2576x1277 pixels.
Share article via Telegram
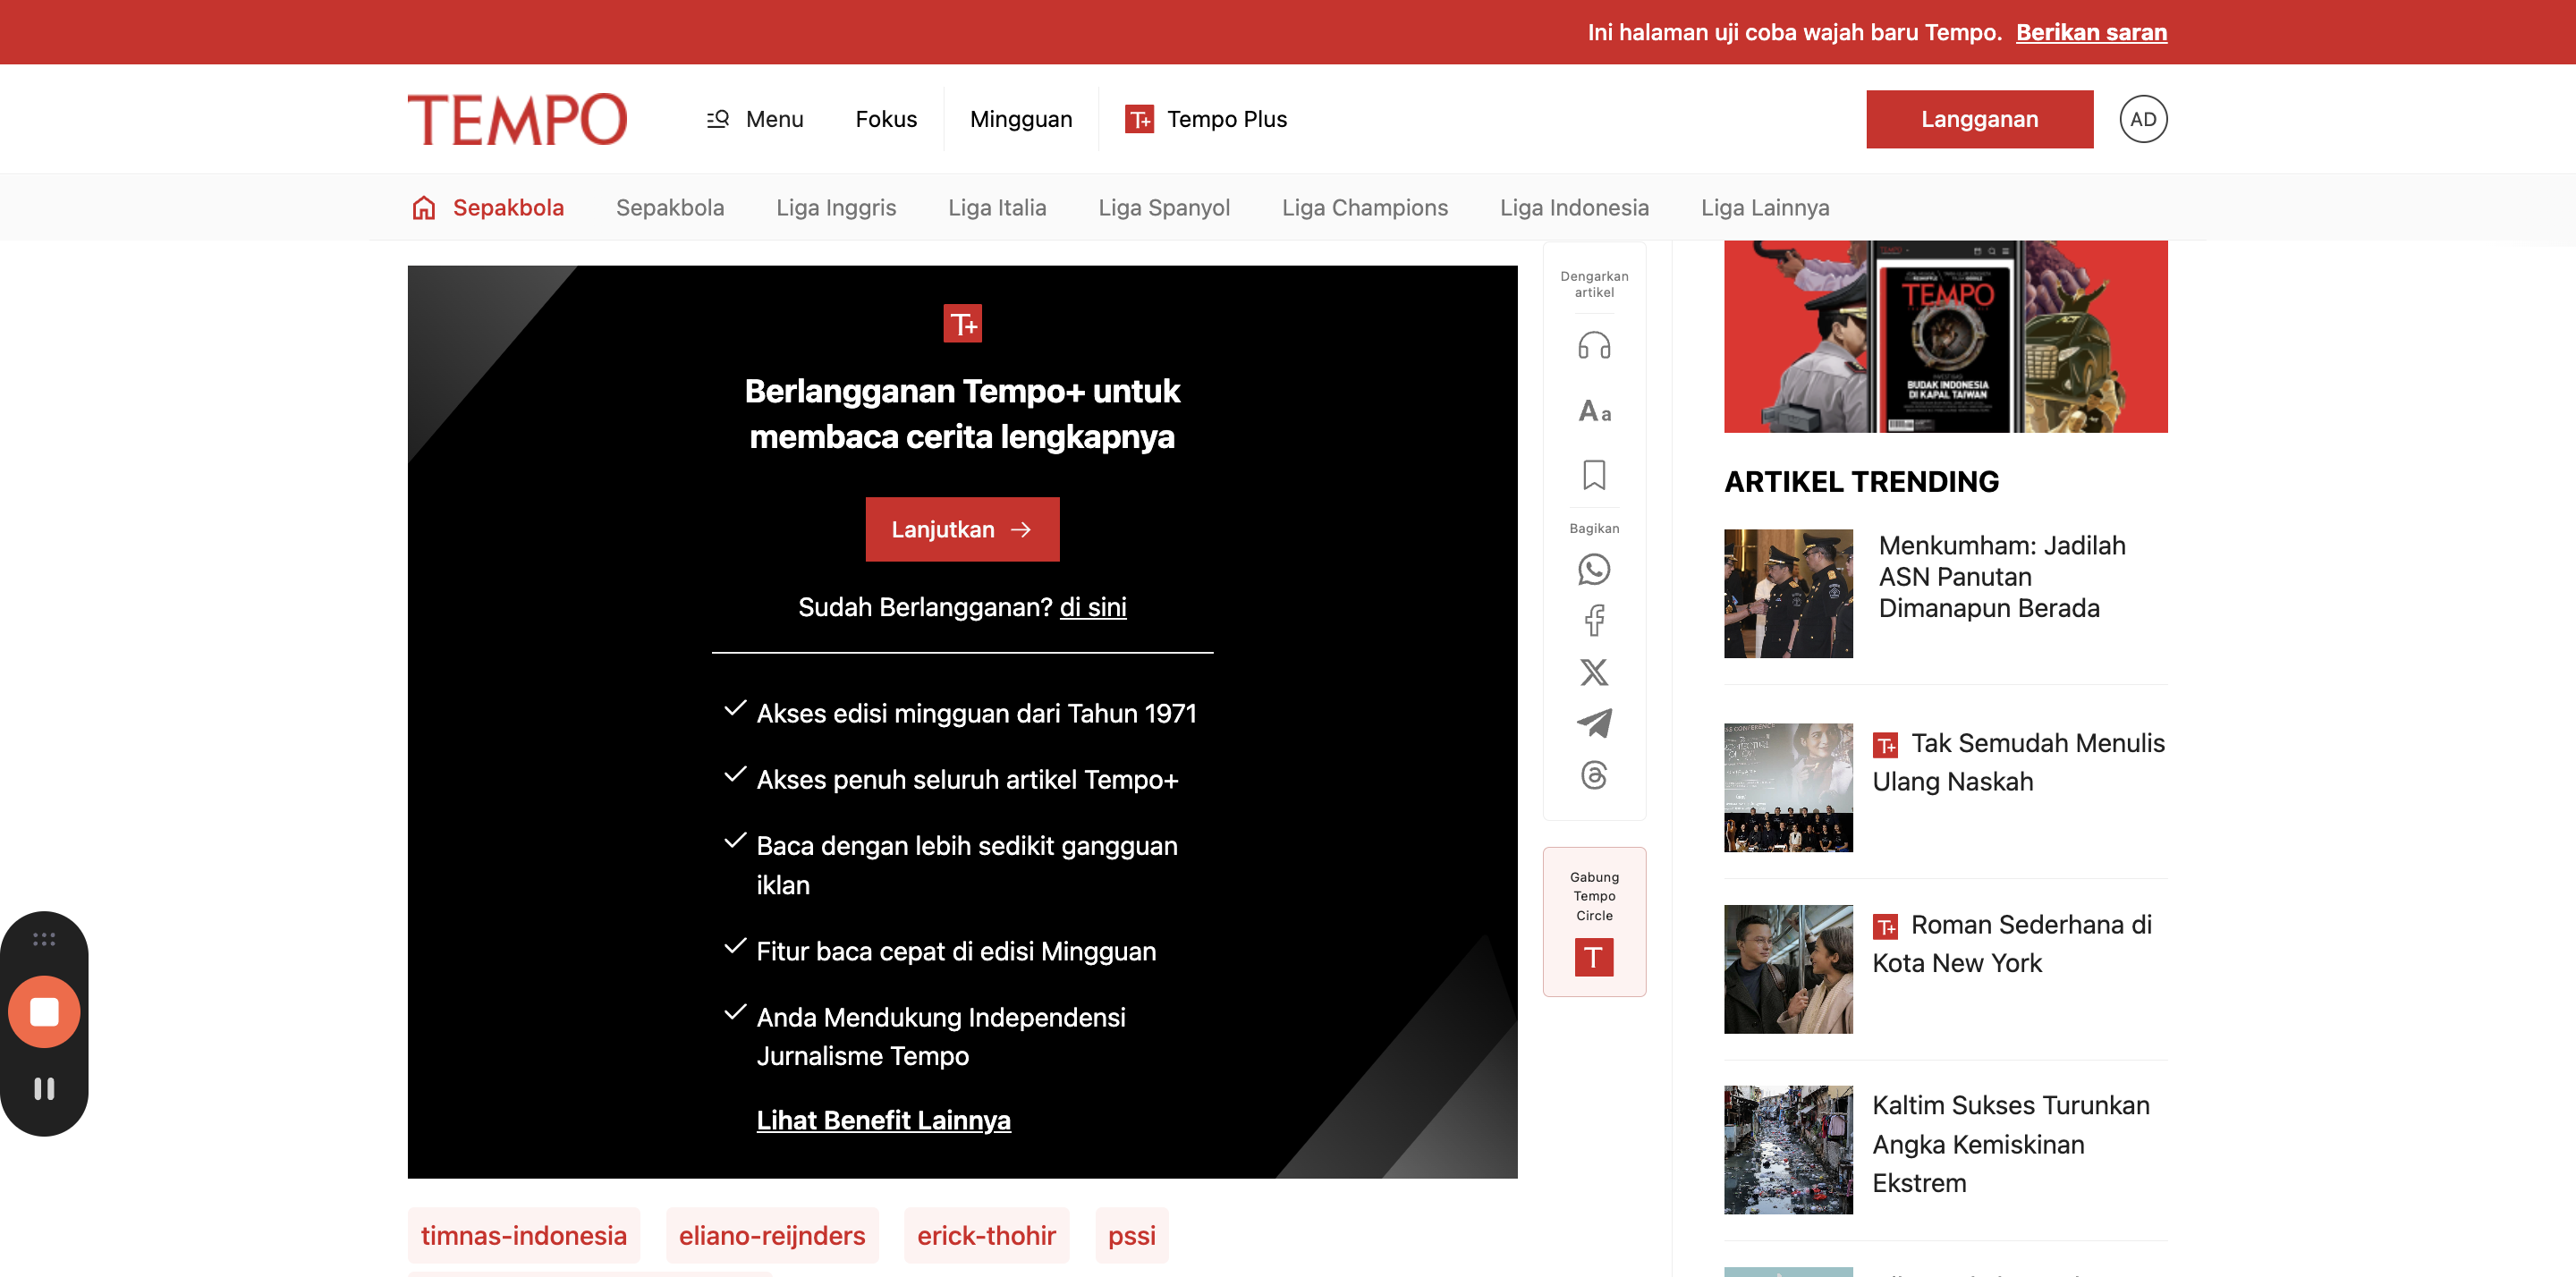tap(1594, 723)
